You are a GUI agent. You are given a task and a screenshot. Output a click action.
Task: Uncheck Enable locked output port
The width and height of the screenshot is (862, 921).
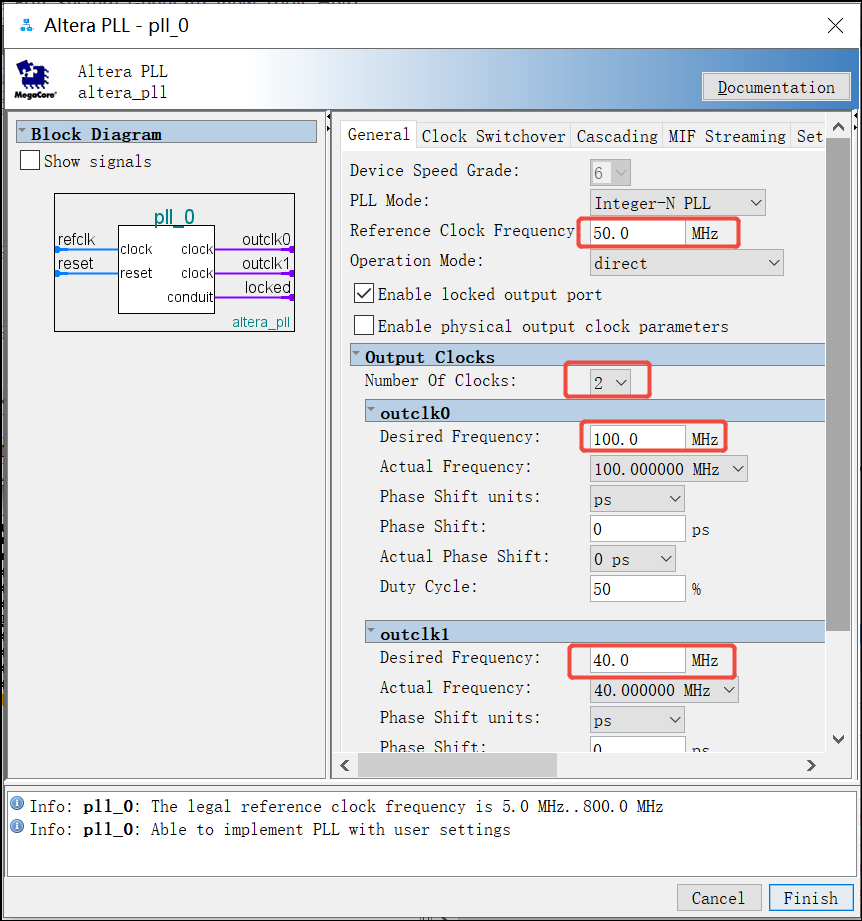pos(364,294)
